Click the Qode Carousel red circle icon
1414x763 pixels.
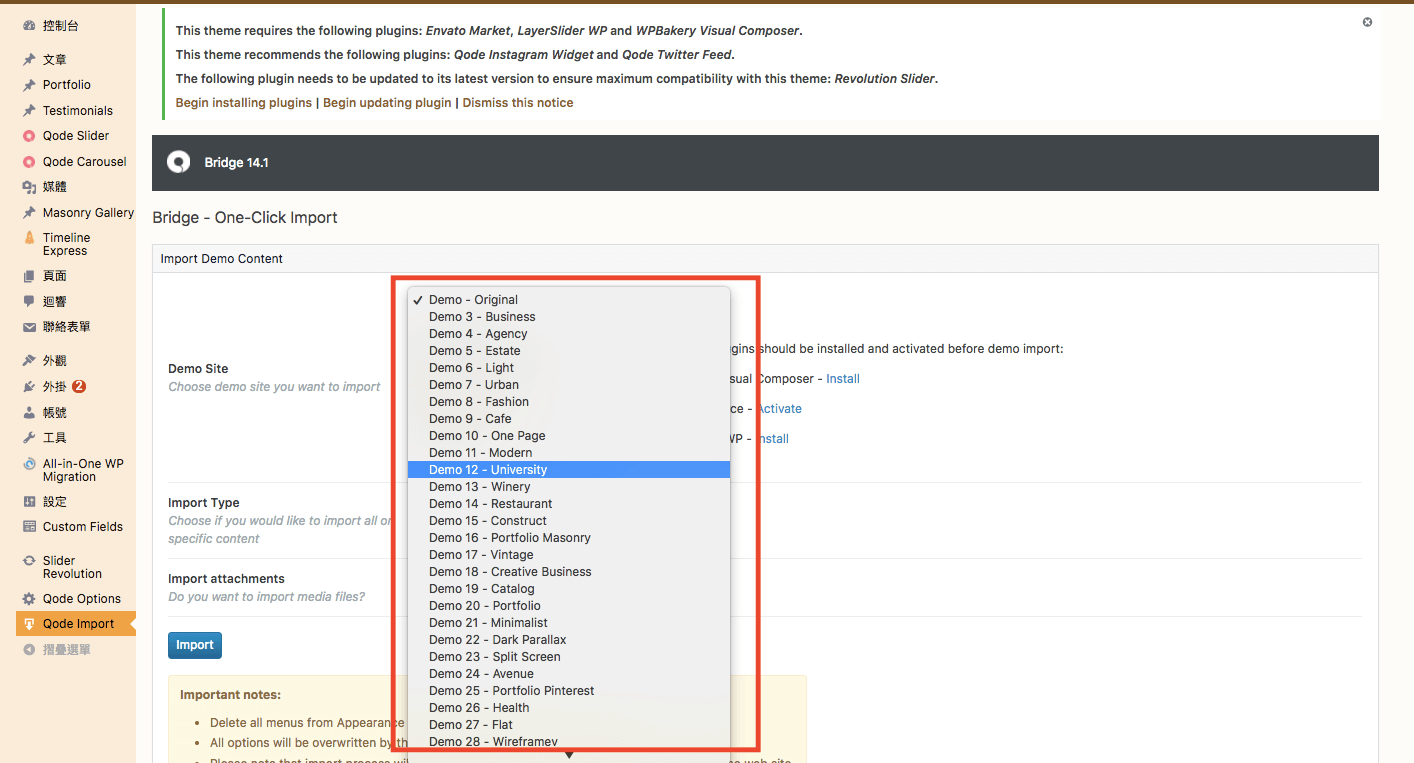(29, 162)
